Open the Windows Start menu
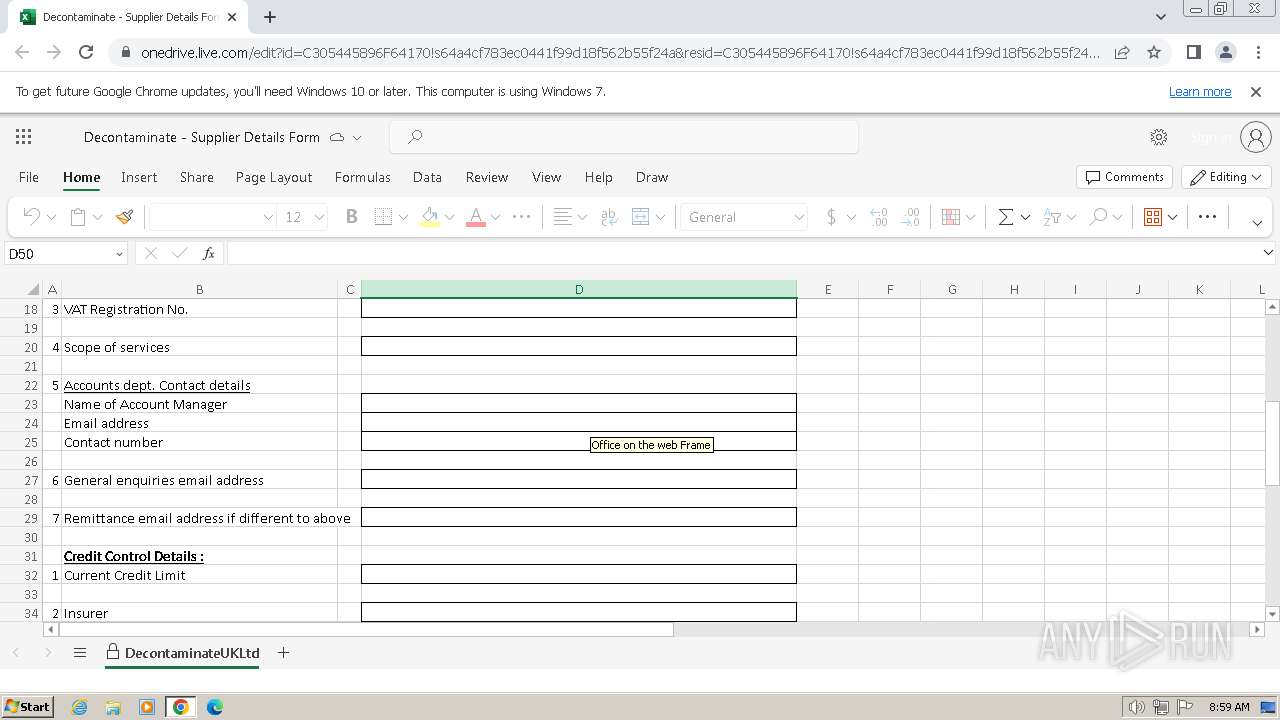The image size is (1280, 720). [27, 706]
